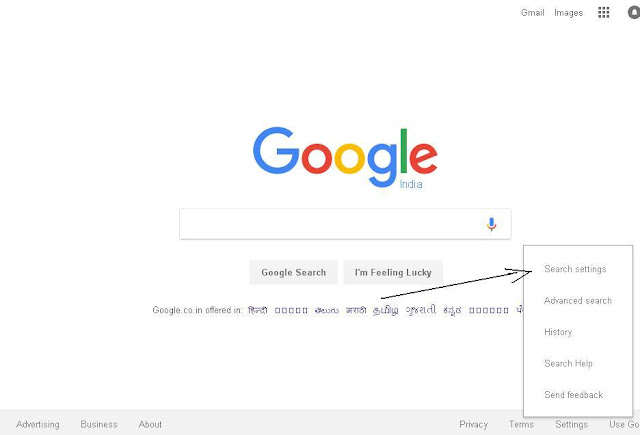Click the Google India logo

click(x=345, y=158)
